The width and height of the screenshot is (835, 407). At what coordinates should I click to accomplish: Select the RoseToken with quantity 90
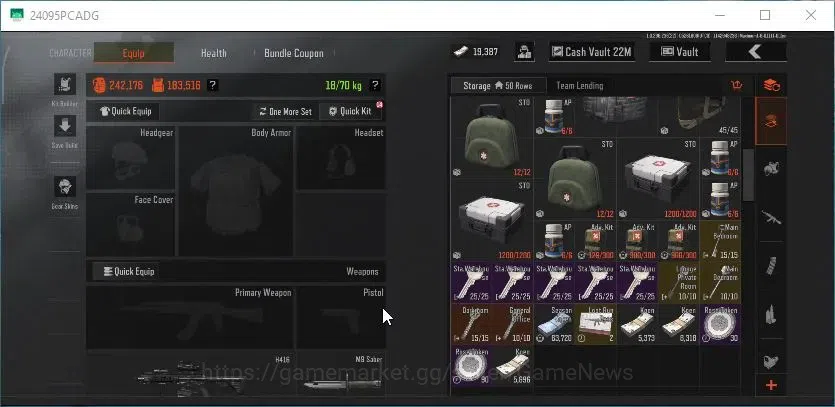click(x=471, y=365)
